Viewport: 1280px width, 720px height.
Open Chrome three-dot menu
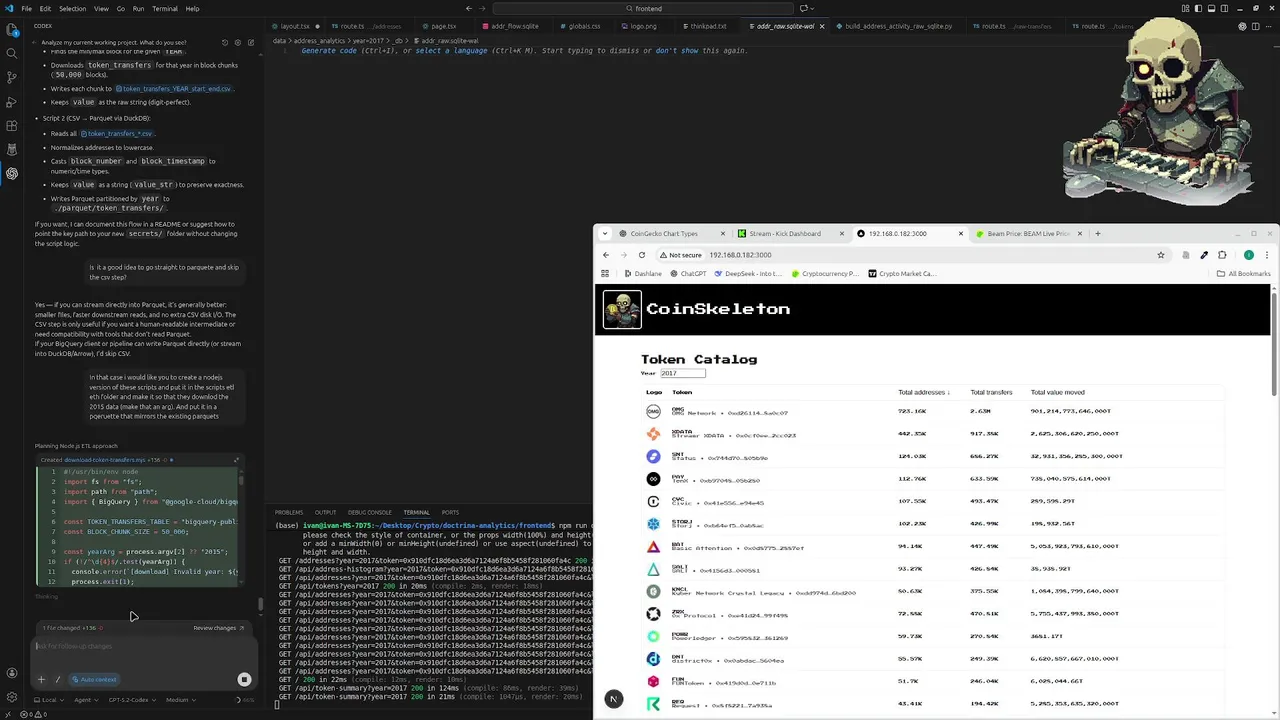click(x=1267, y=255)
